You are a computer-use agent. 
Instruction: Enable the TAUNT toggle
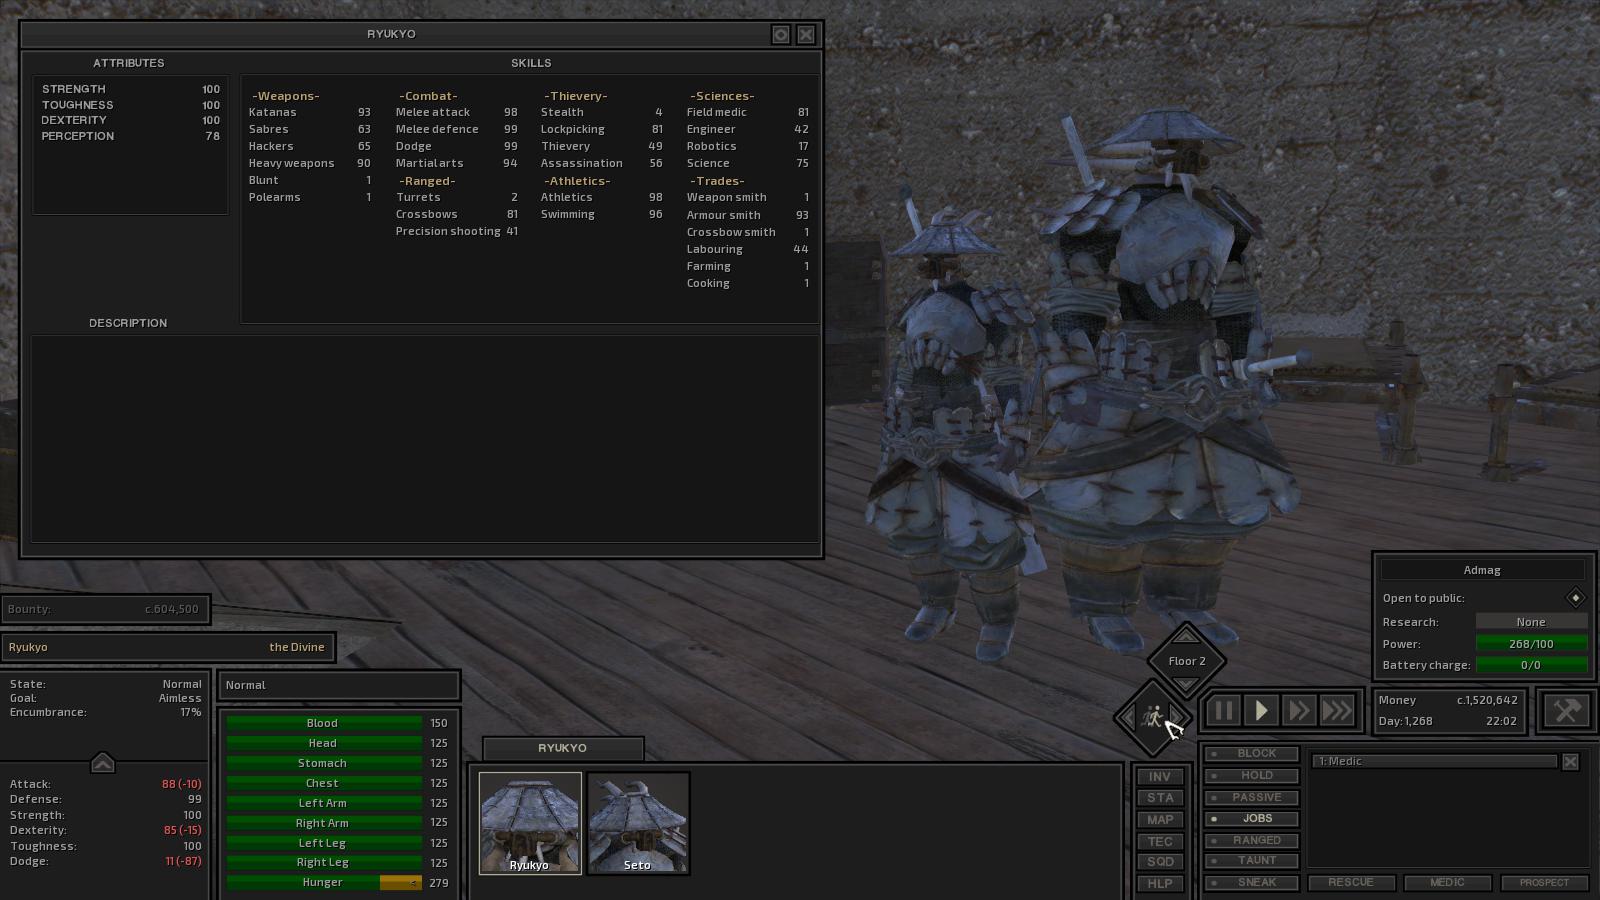point(1251,861)
